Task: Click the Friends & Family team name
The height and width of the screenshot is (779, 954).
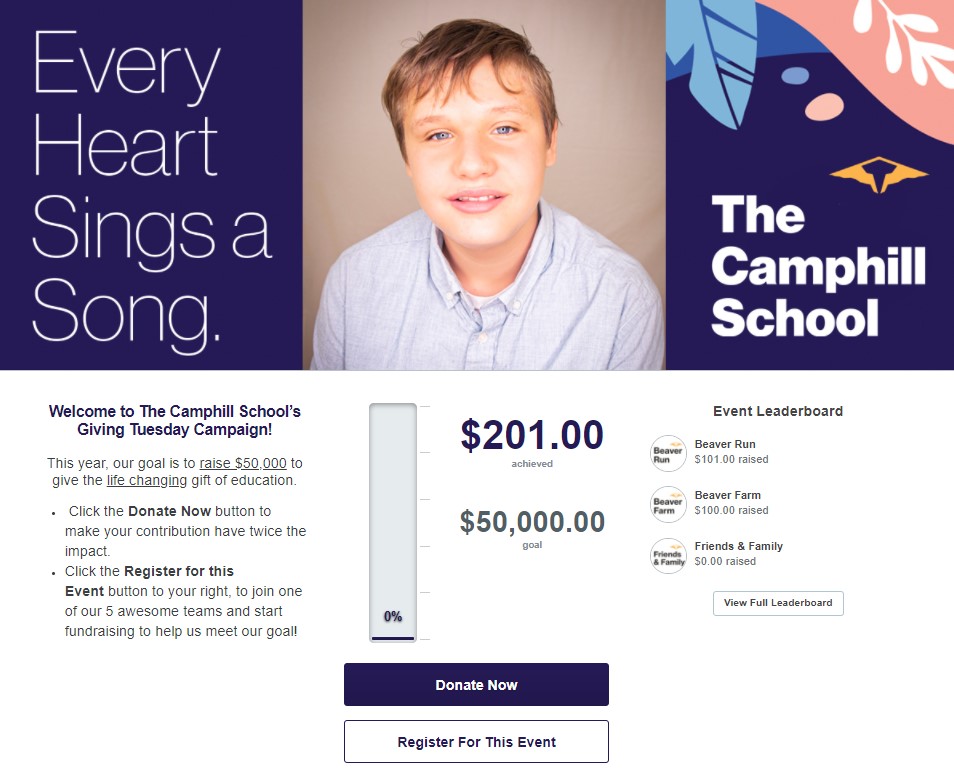Action: (739, 546)
